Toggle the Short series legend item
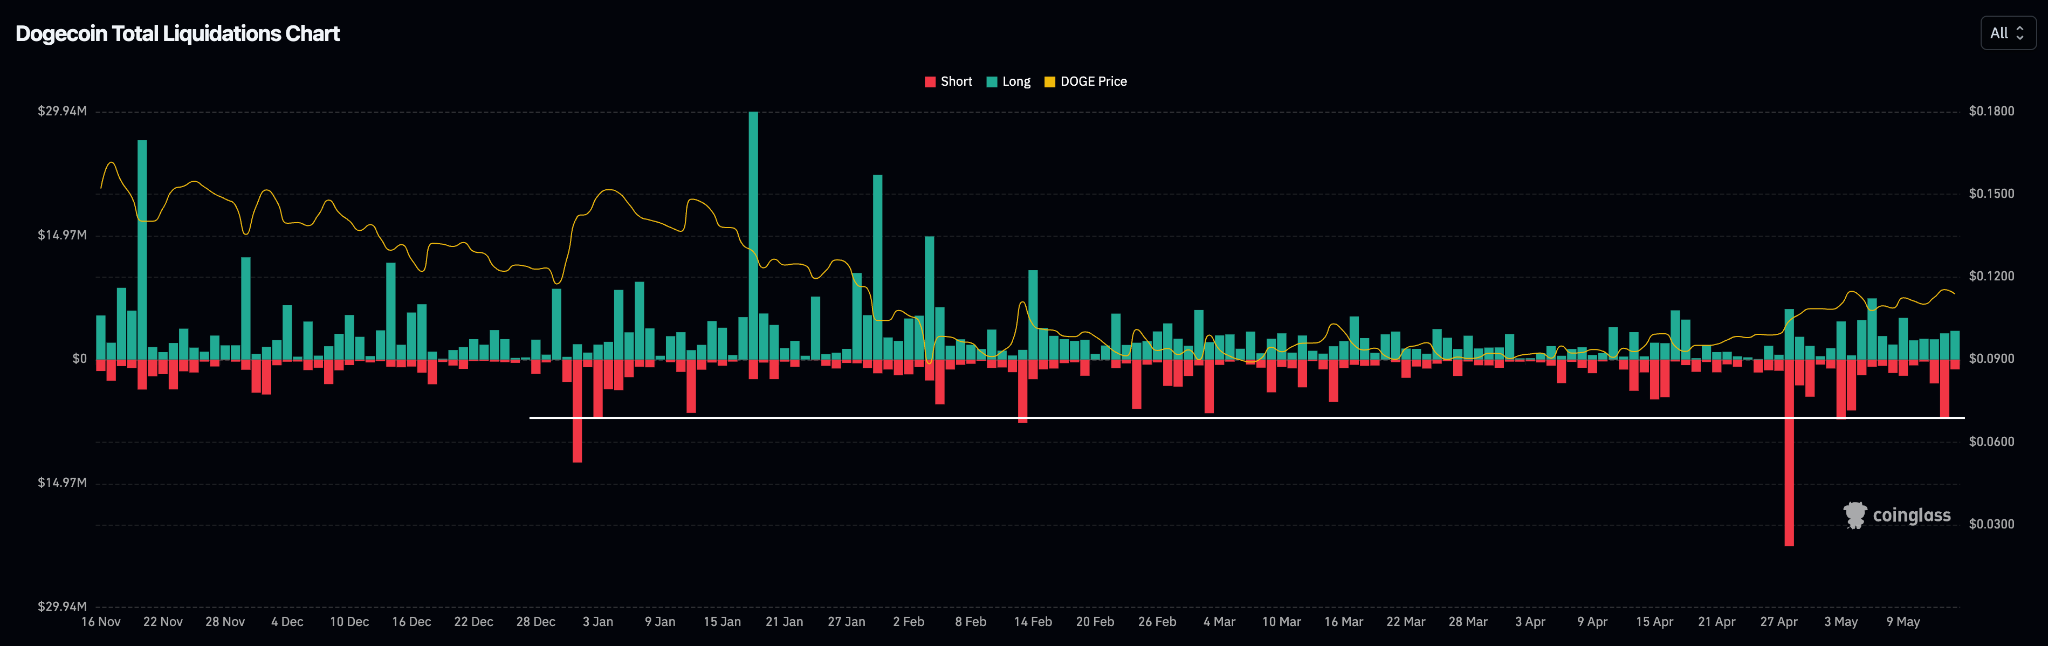The height and width of the screenshot is (646, 2048). click(x=948, y=82)
